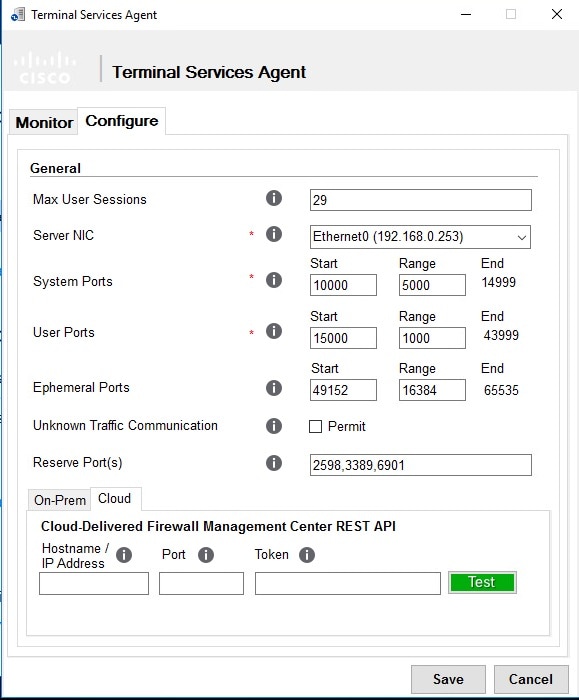
Task: Switch to the On-Prem tab
Action: (60, 500)
